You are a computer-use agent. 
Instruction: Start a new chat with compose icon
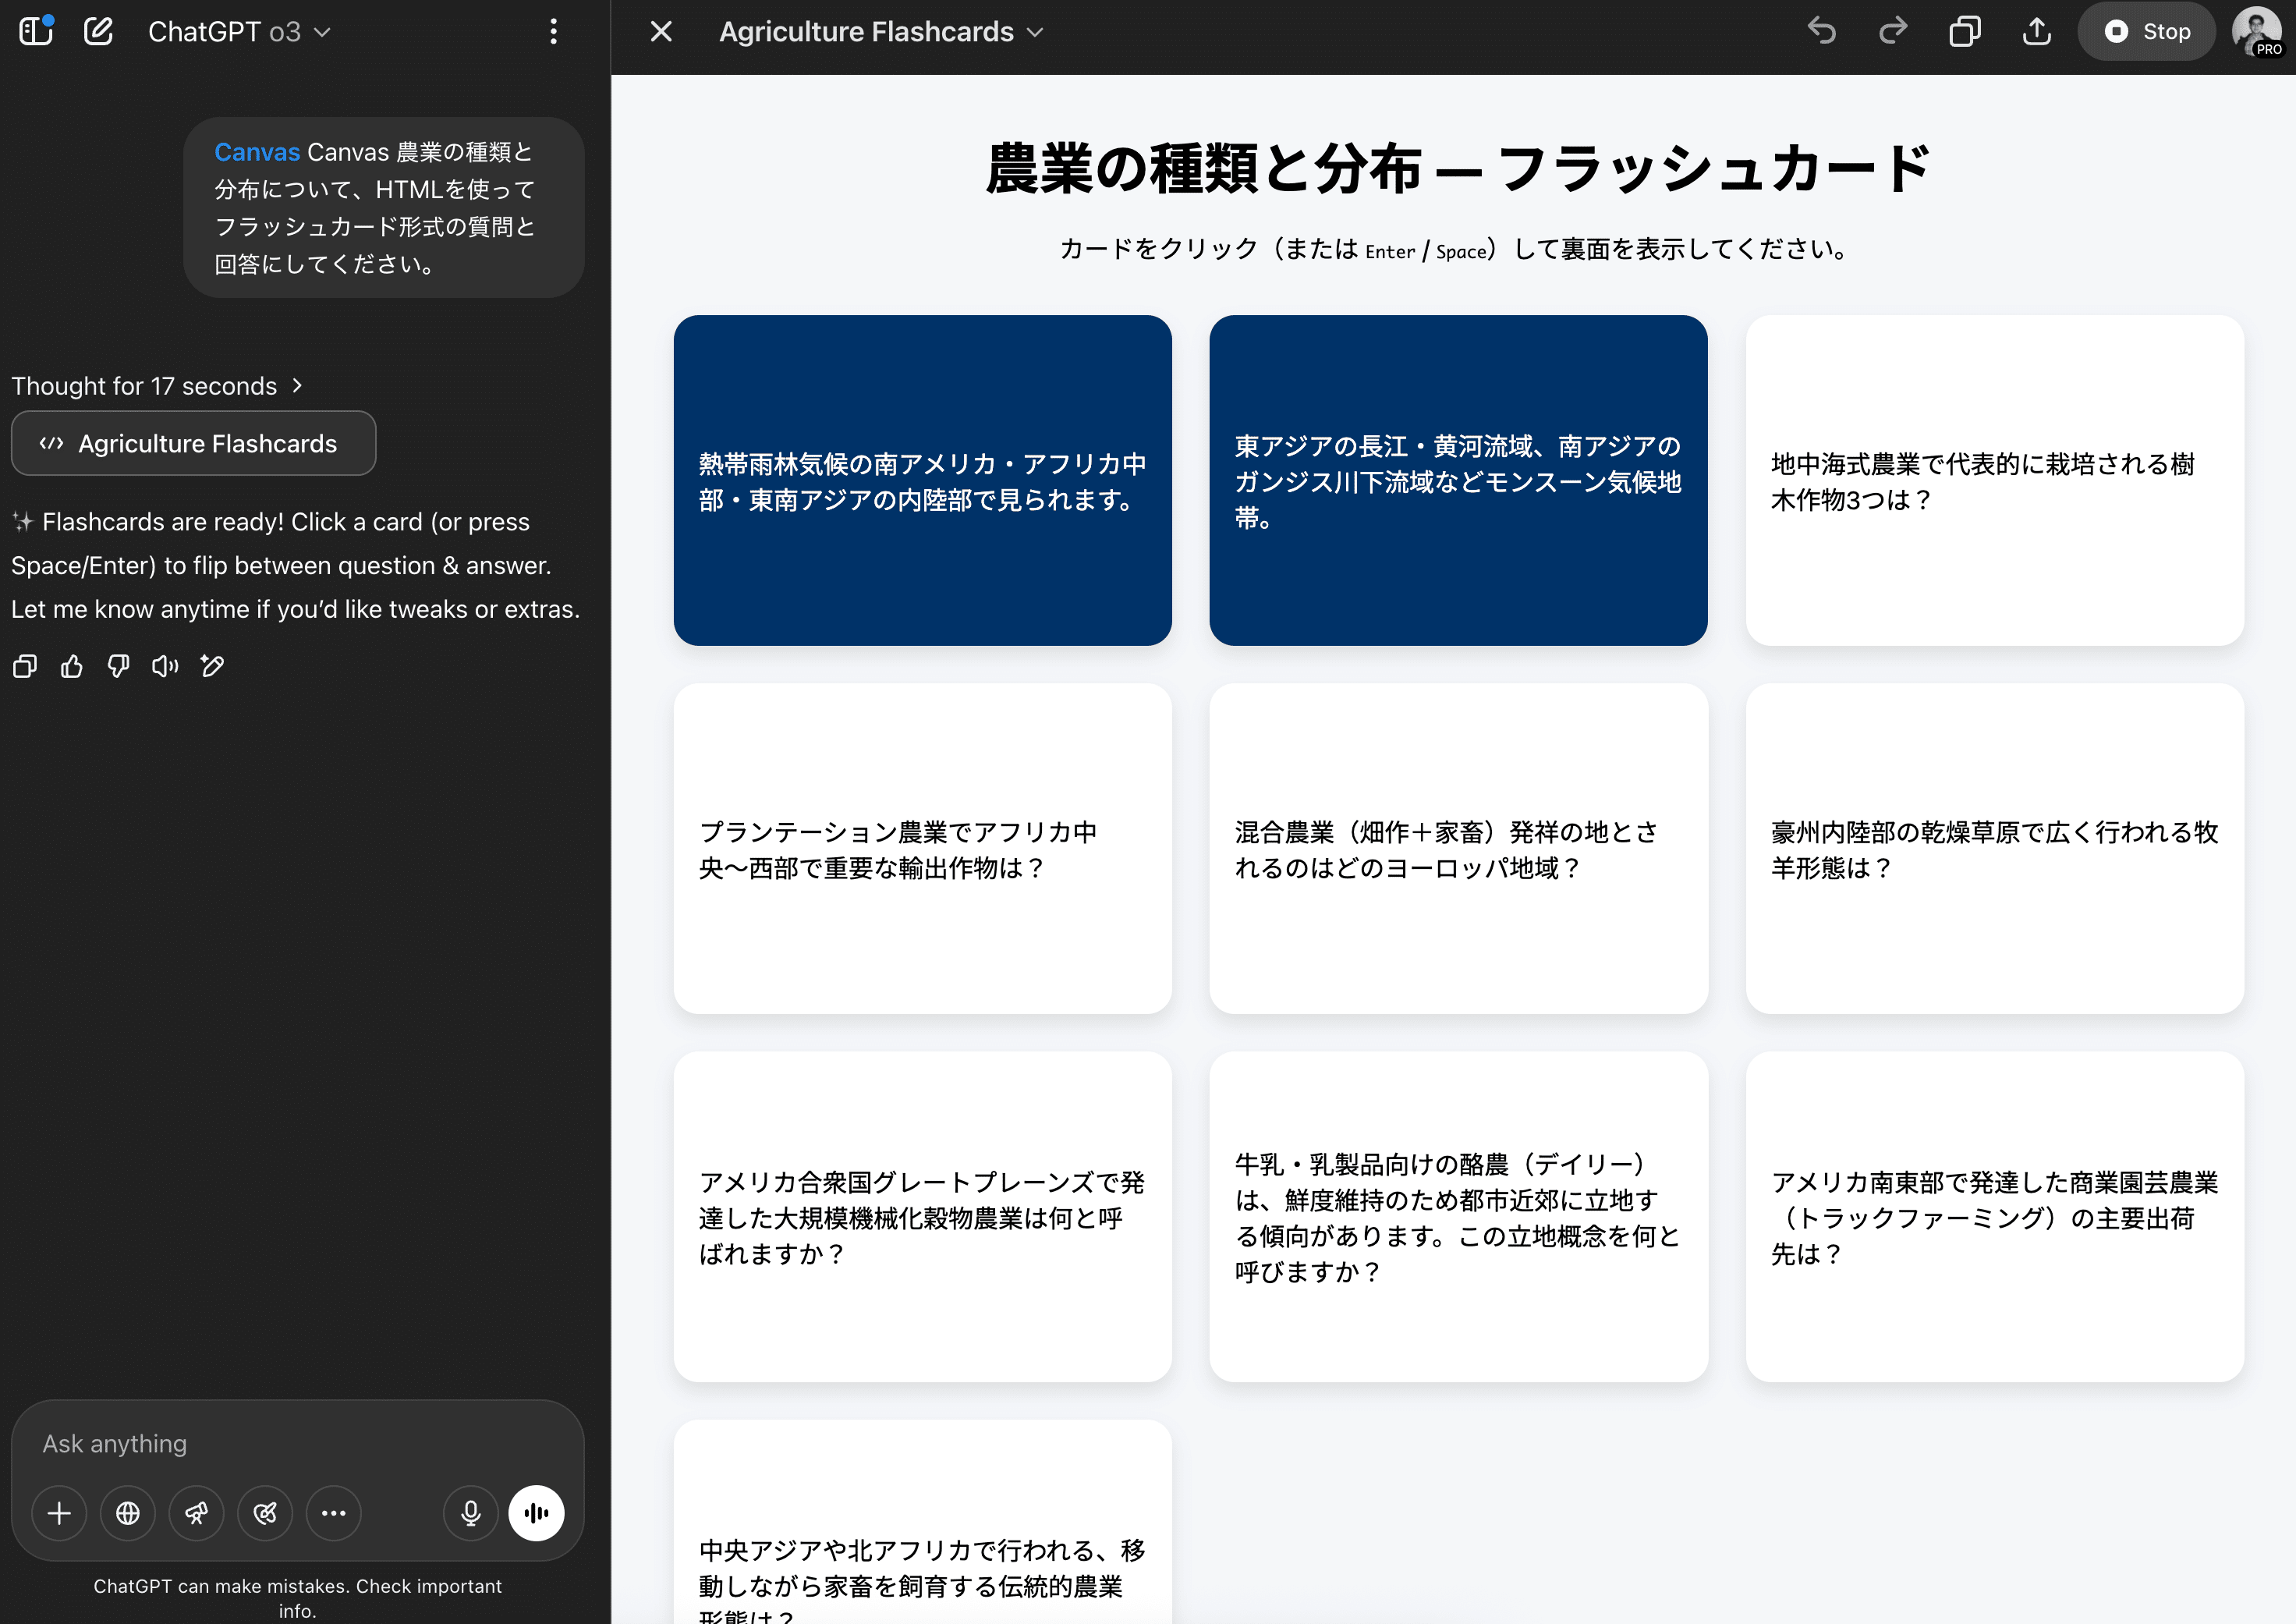click(98, 31)
